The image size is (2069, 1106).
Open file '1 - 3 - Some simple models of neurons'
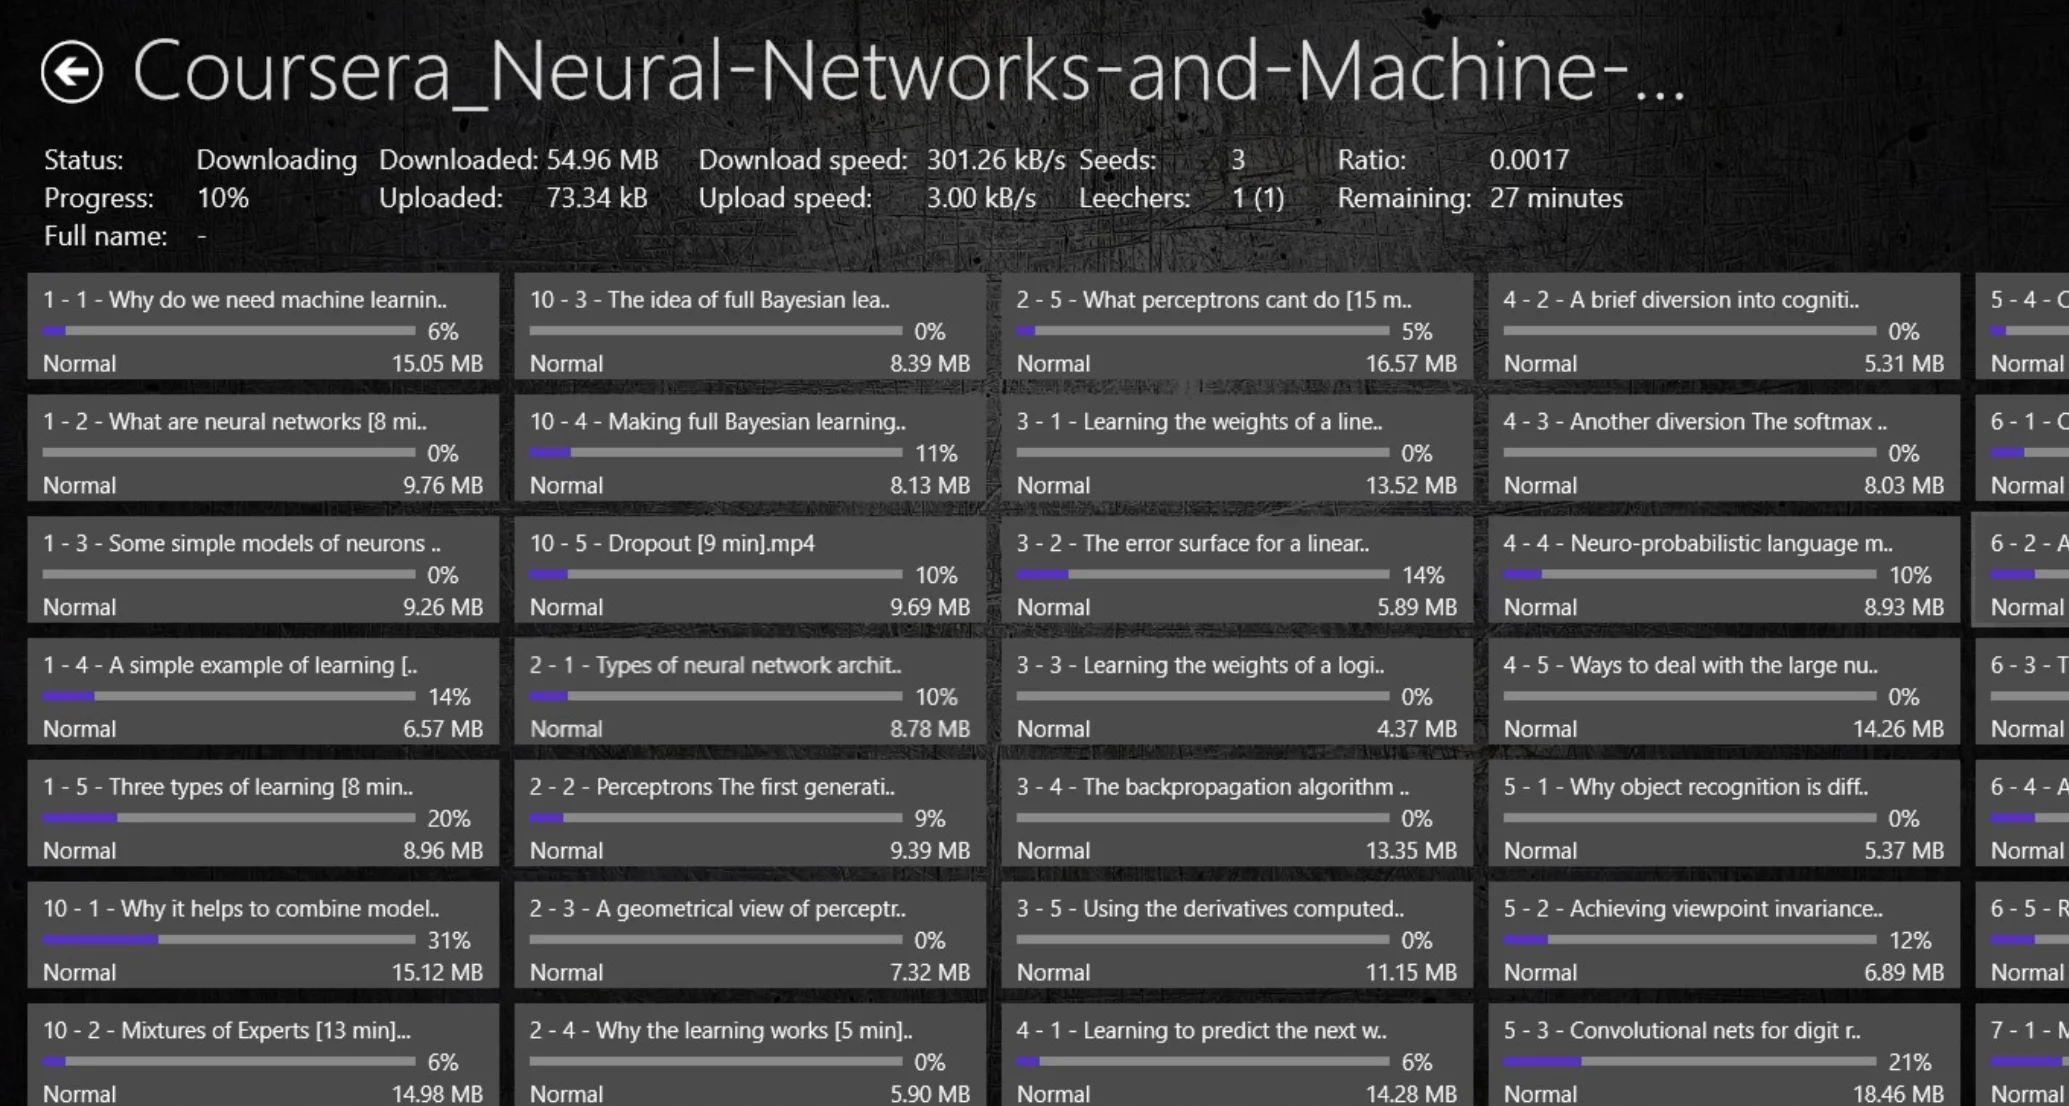coord(263,570)
